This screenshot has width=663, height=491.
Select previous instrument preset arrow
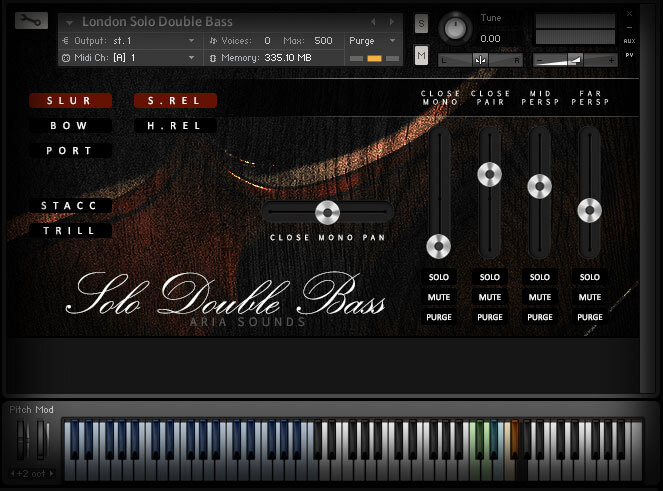point(373,22)
